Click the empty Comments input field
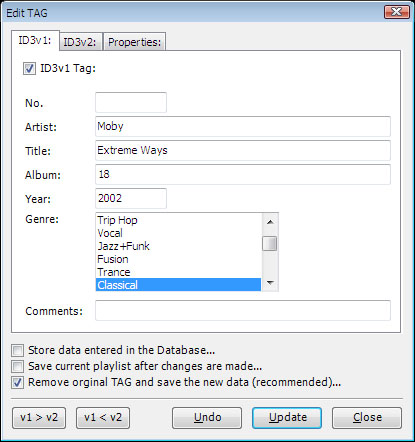 243,310
